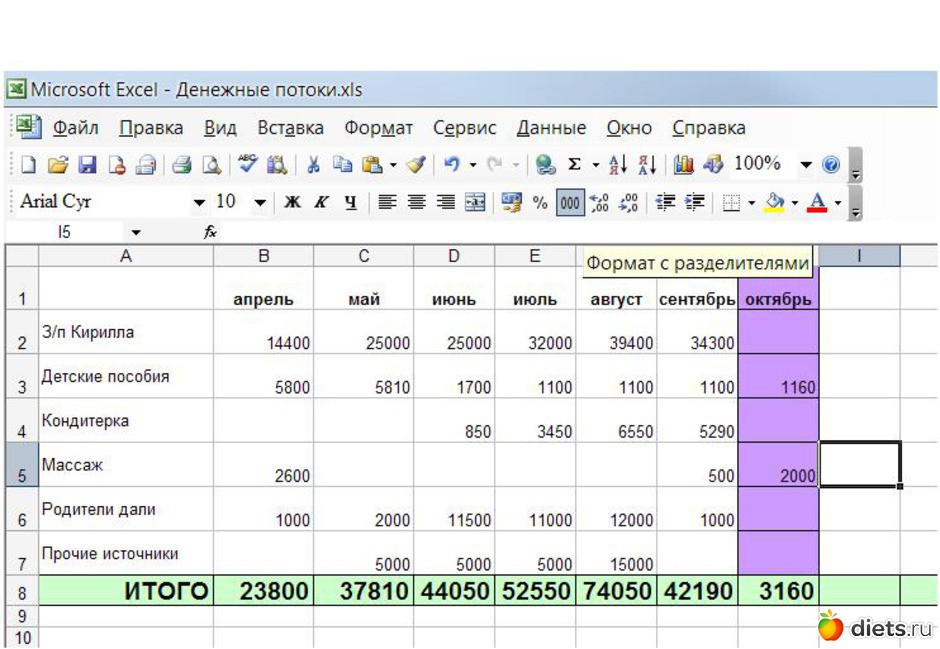
Task: Click the Increase Decimal icon
Action: coord(600,202)
